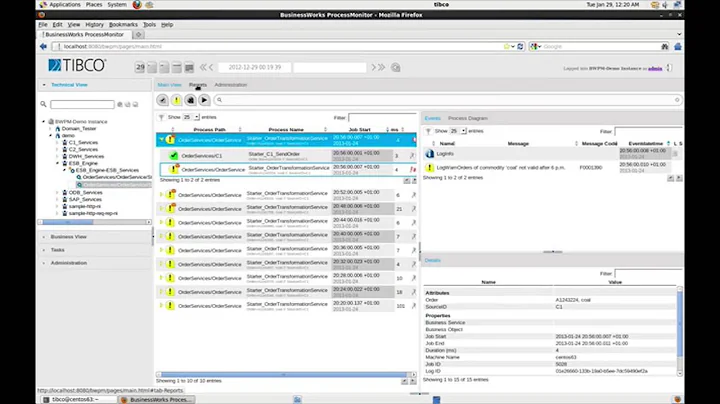720x404 pixels.
Task: Open the tibco@centos63 terminal from the taskbar
Action: (x=78, y=400)
